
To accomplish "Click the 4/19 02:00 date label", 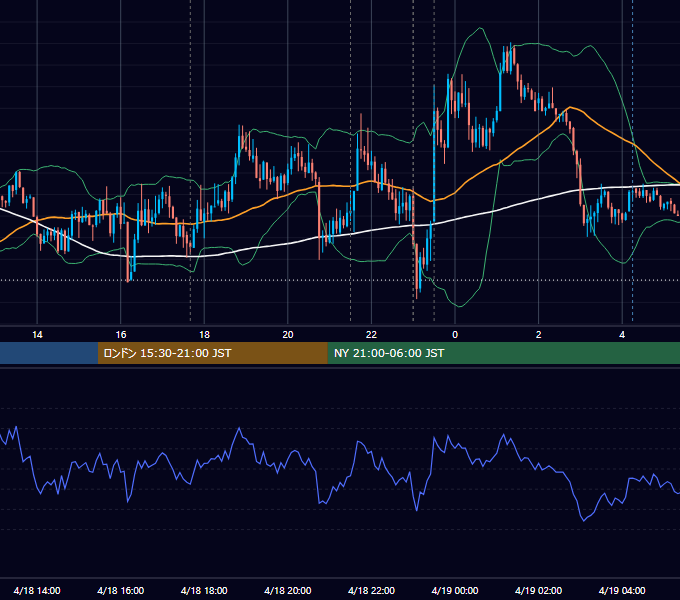I will click(x=538, y=590).
